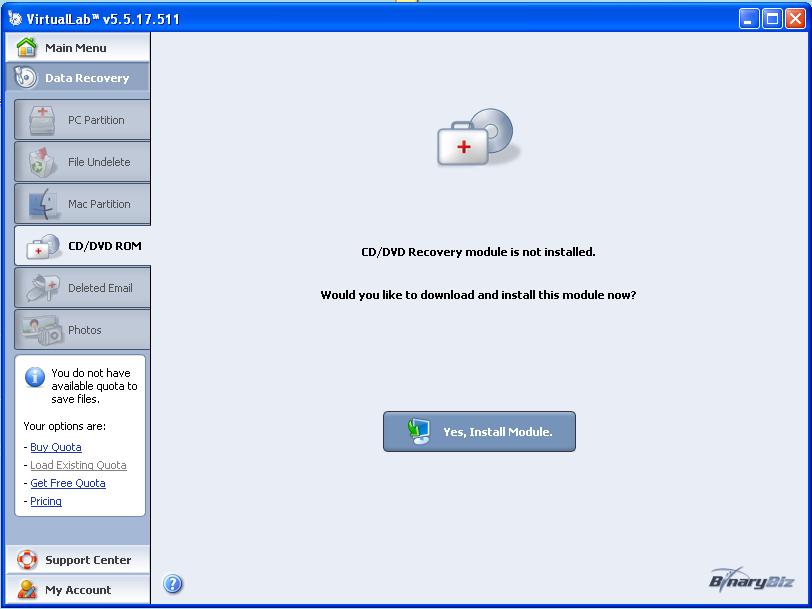Click the blue info icon in quota box
This screenshot has width=812, height=609.
35,377
